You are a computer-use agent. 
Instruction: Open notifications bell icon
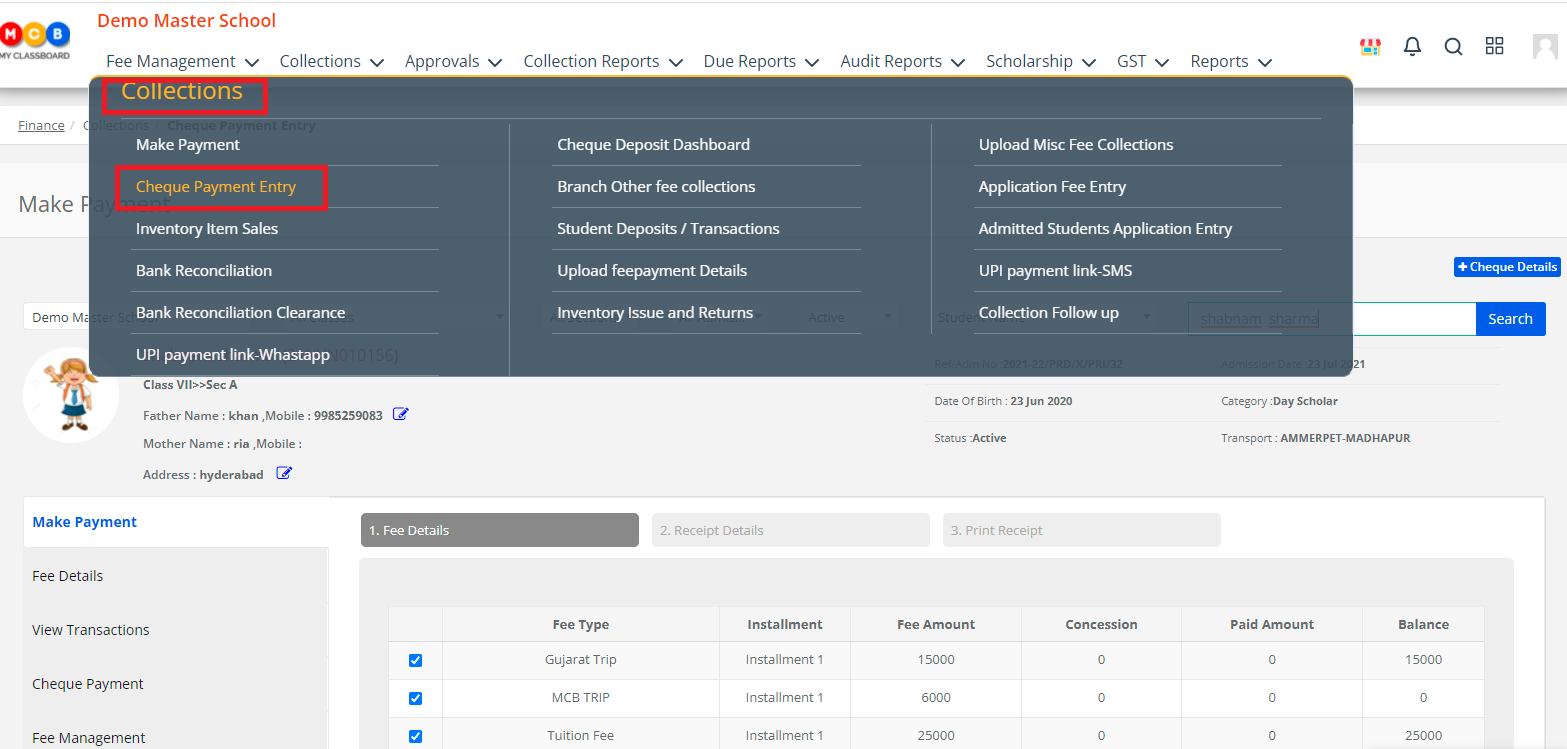tap(1412, 46)
